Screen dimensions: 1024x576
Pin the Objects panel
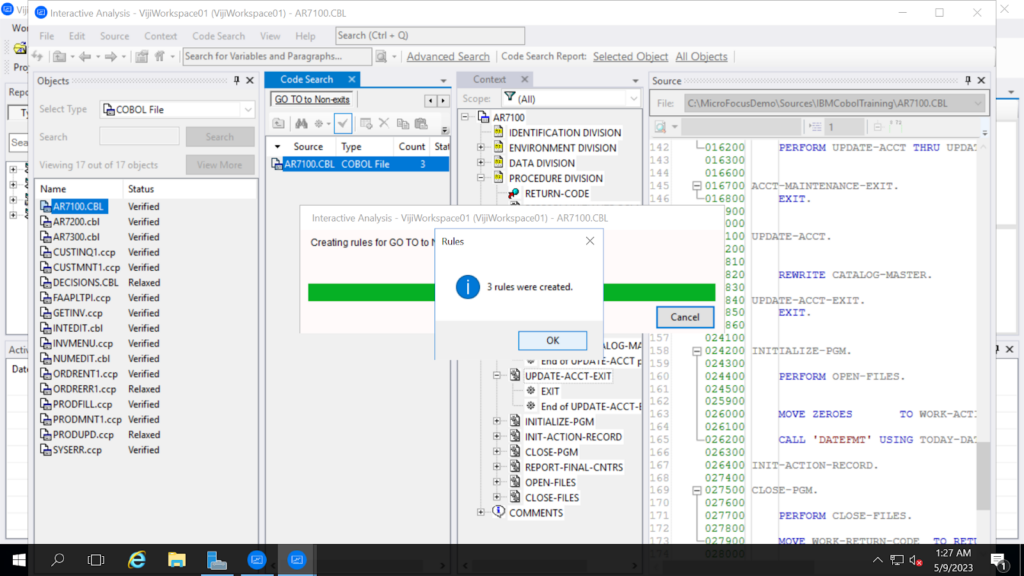click(x=236, y=80)
